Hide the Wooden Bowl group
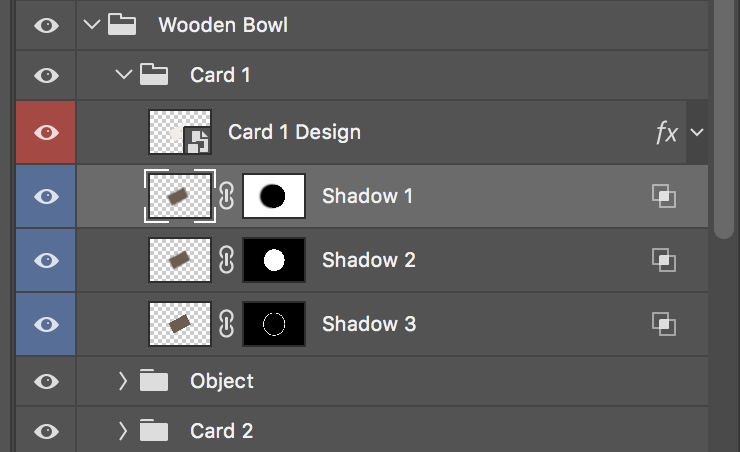740x452 pixels. click(x=46, y=25)
